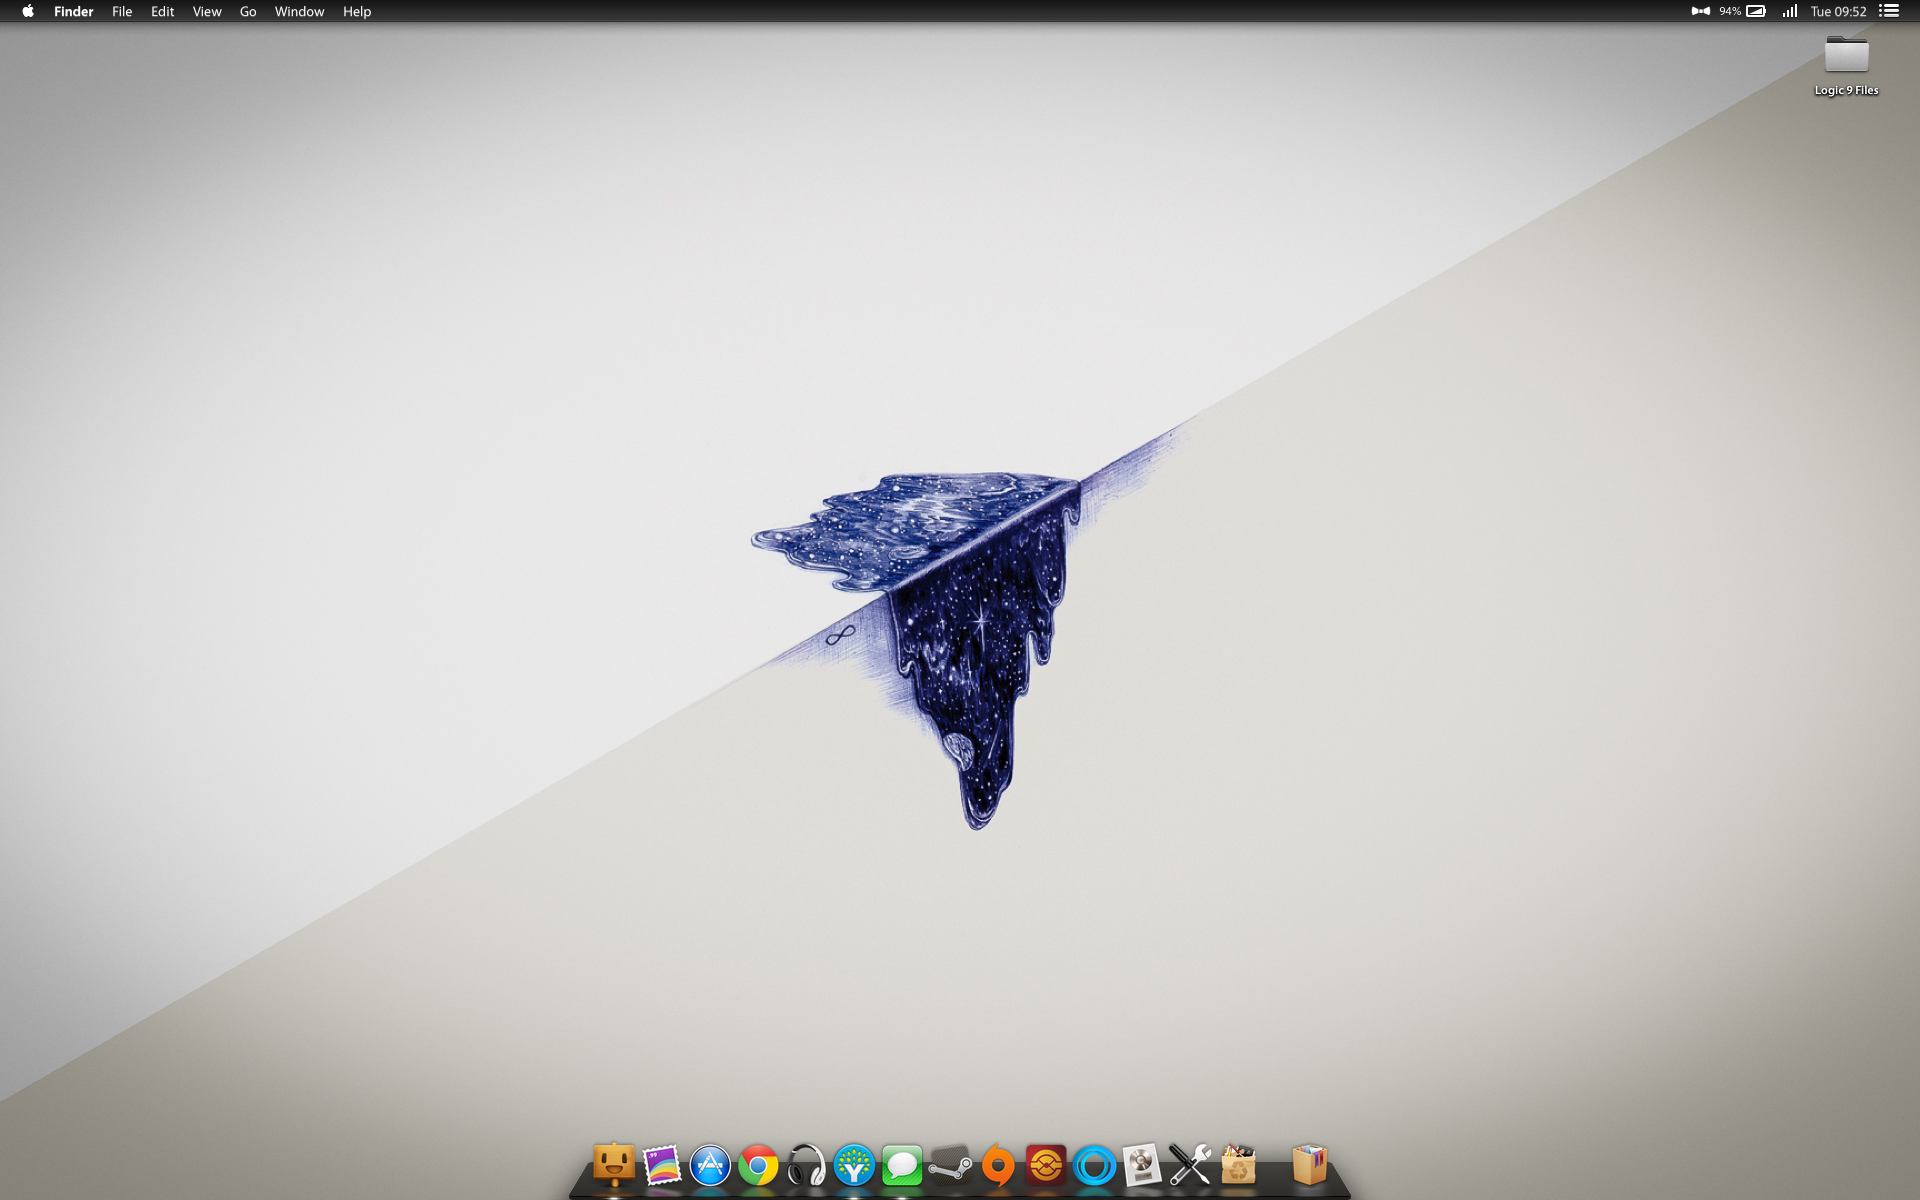Launch Logic Pro from dock
This screenshot has width=1920, height=1200.
[1142, 1165]
